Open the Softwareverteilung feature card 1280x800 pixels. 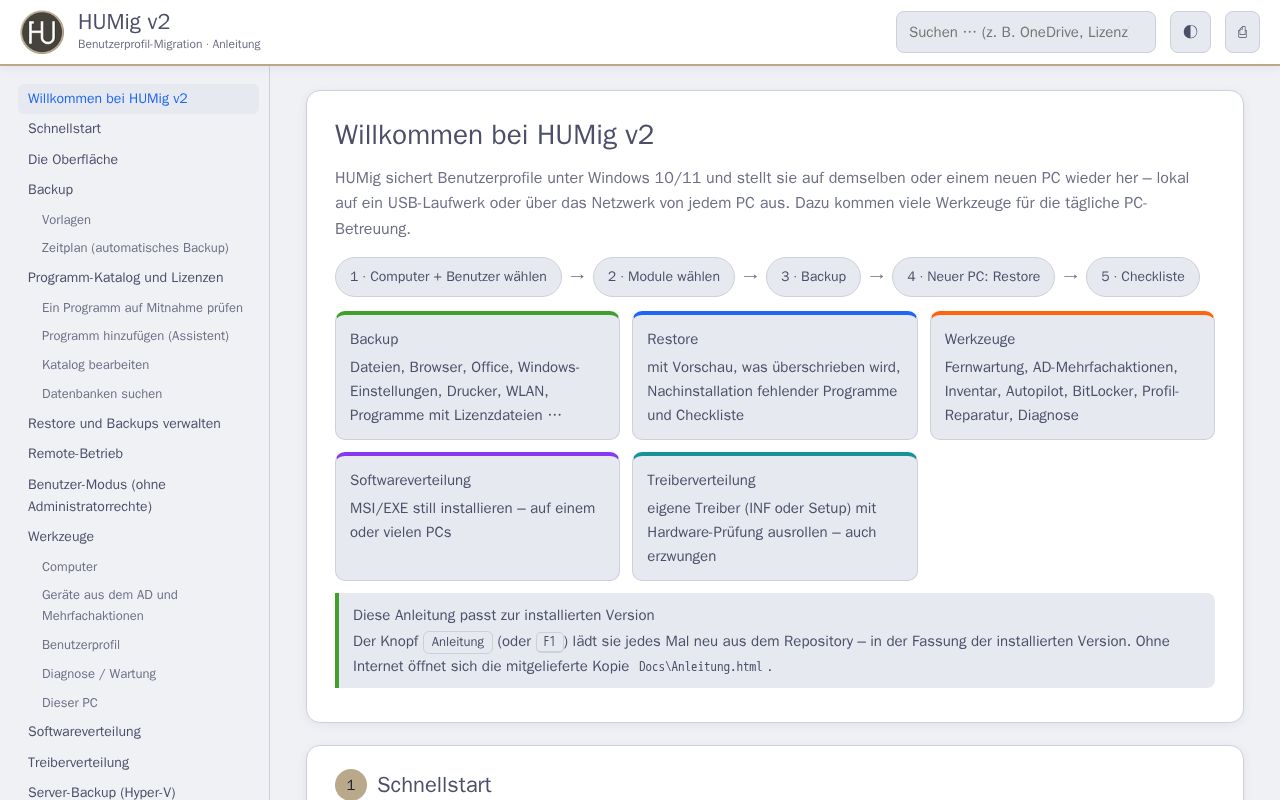coord(477,516)
